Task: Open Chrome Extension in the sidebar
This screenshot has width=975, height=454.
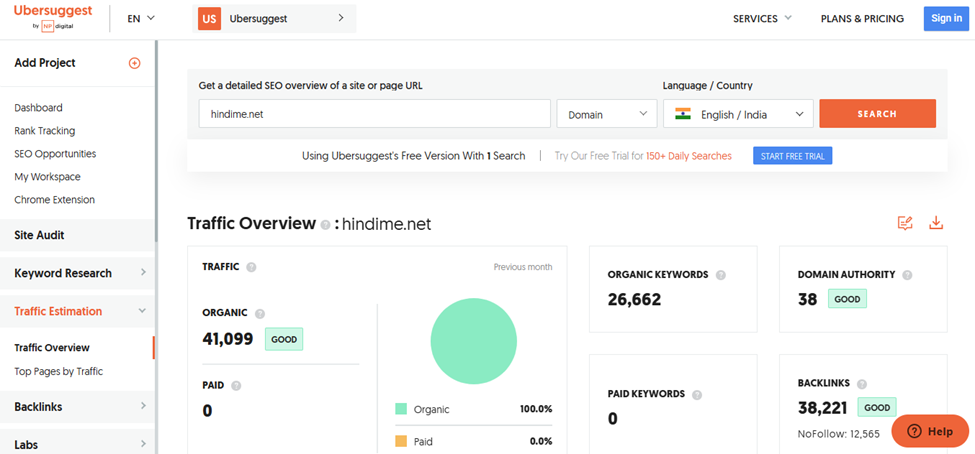Action: tap(55, 200)
